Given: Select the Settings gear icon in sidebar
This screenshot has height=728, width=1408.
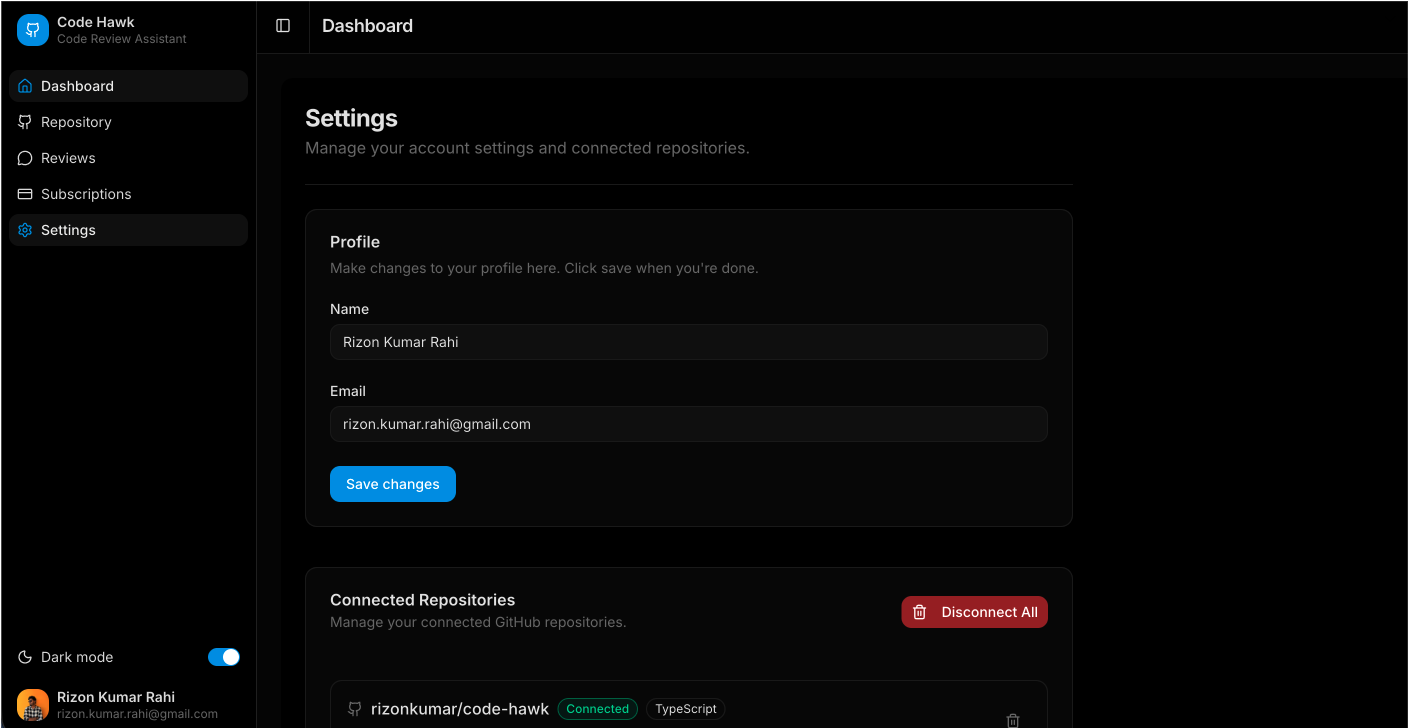Looking at the screenshot, I should pos(24,230).
